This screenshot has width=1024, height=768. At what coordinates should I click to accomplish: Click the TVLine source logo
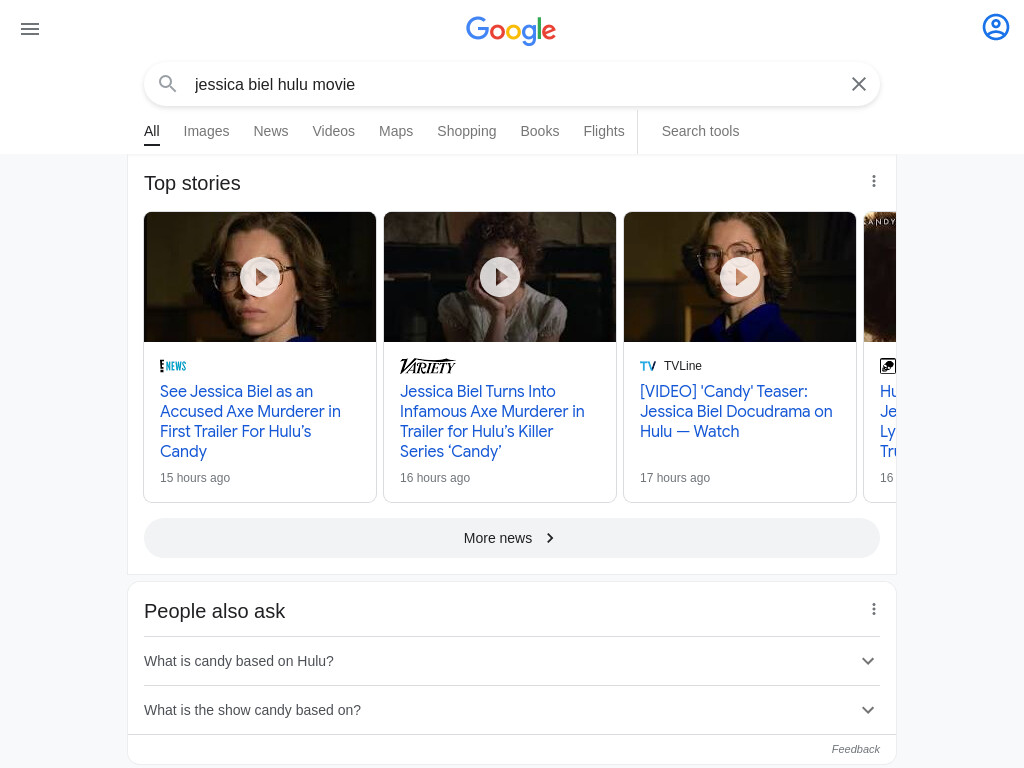tap(648, 366)
